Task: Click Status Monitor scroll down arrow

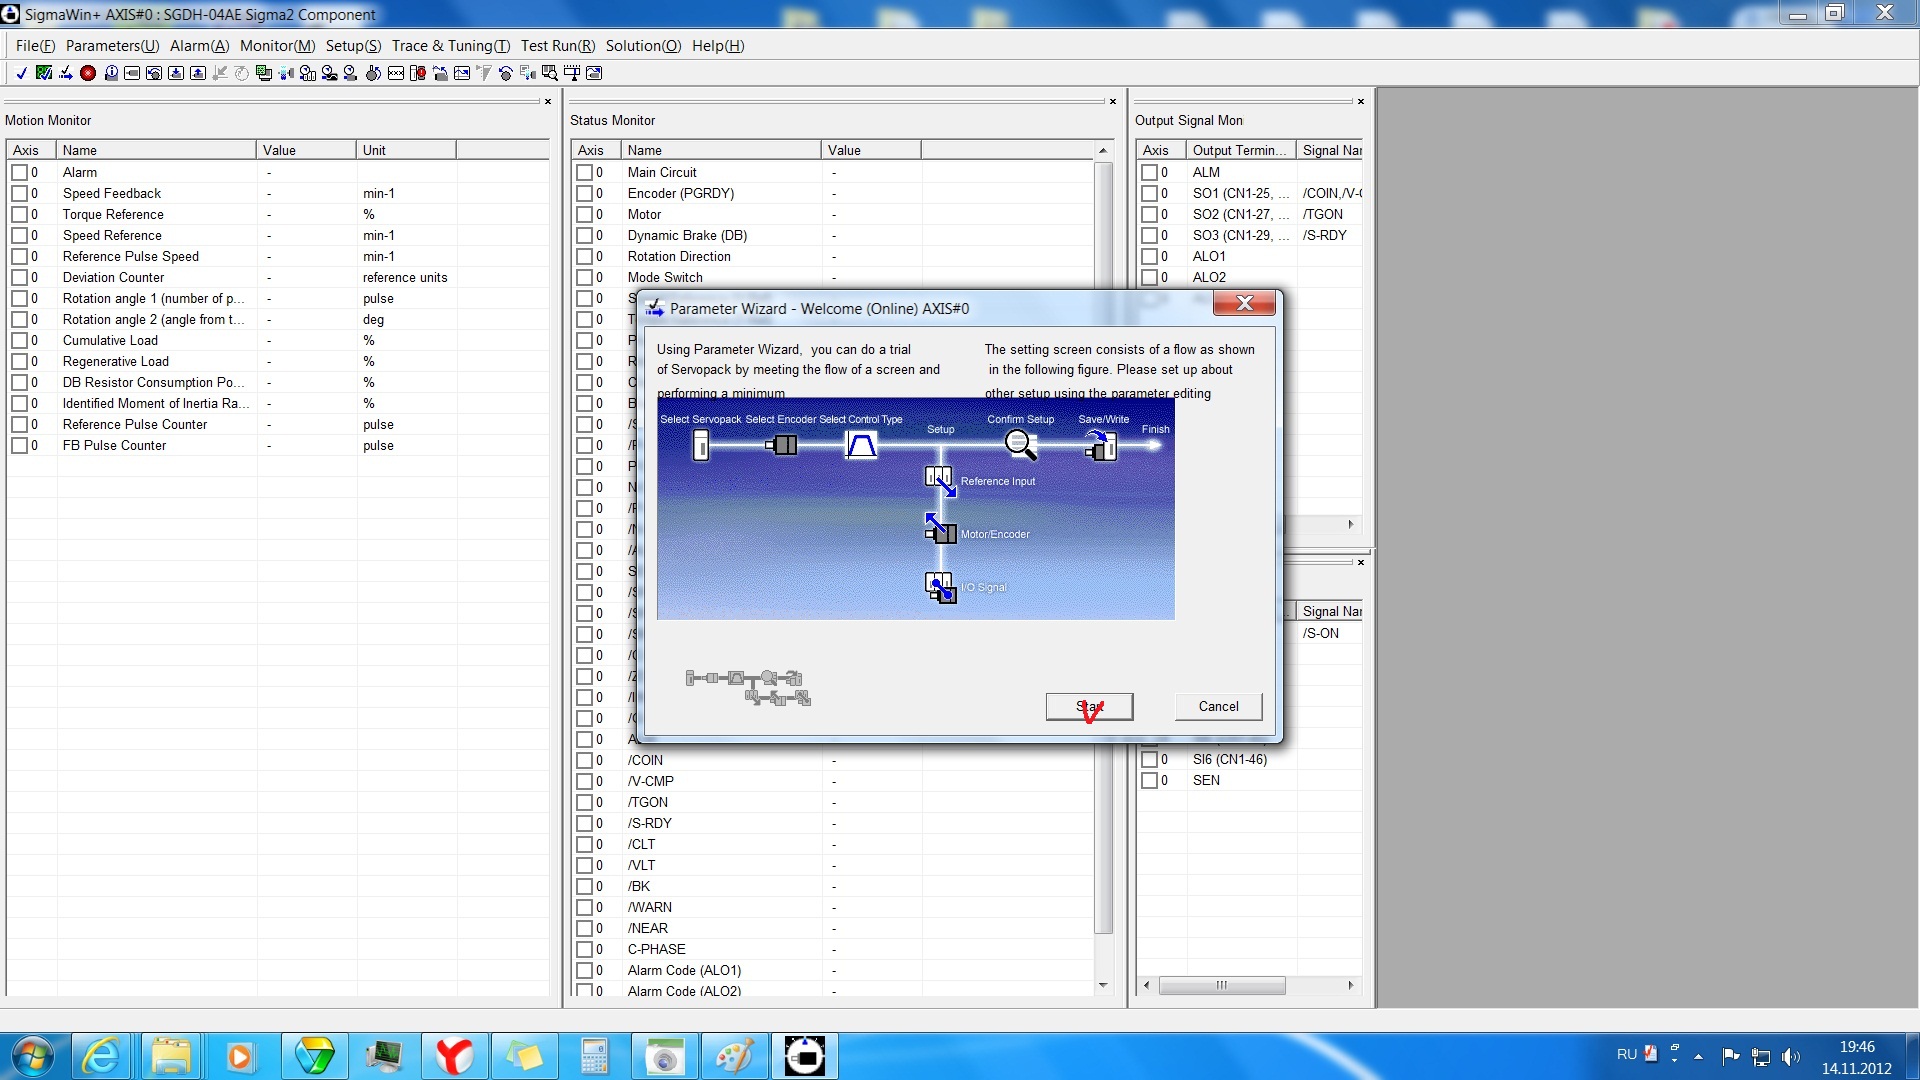Action: click(1103, 985)
